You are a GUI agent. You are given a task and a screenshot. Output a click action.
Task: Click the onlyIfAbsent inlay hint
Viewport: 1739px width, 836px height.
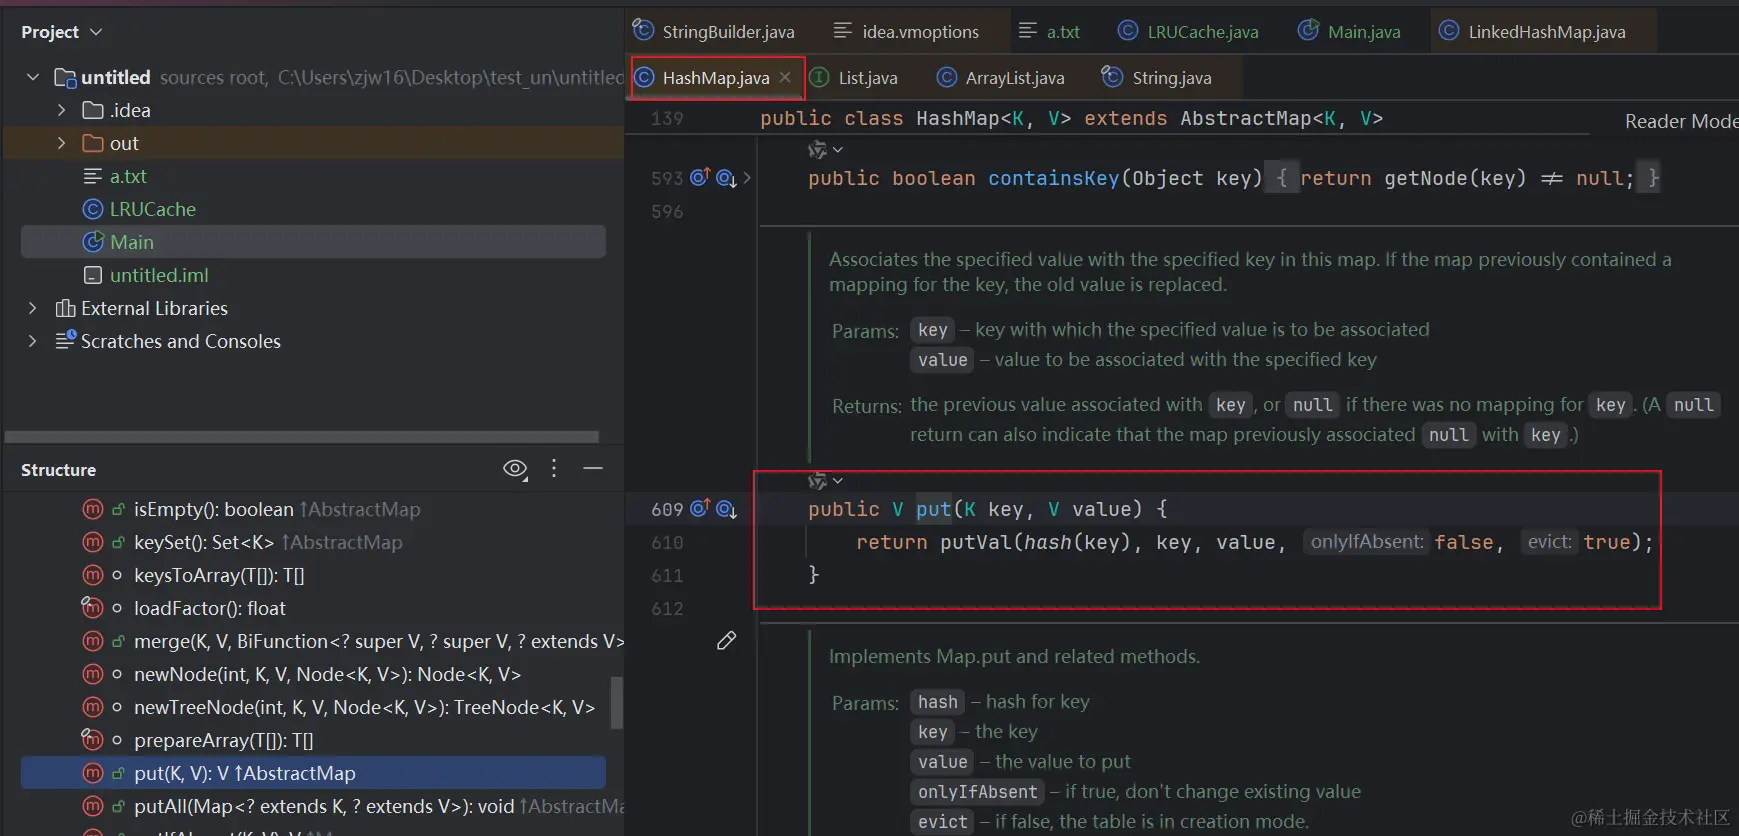pyautogui.click(x=1366, y=542)
